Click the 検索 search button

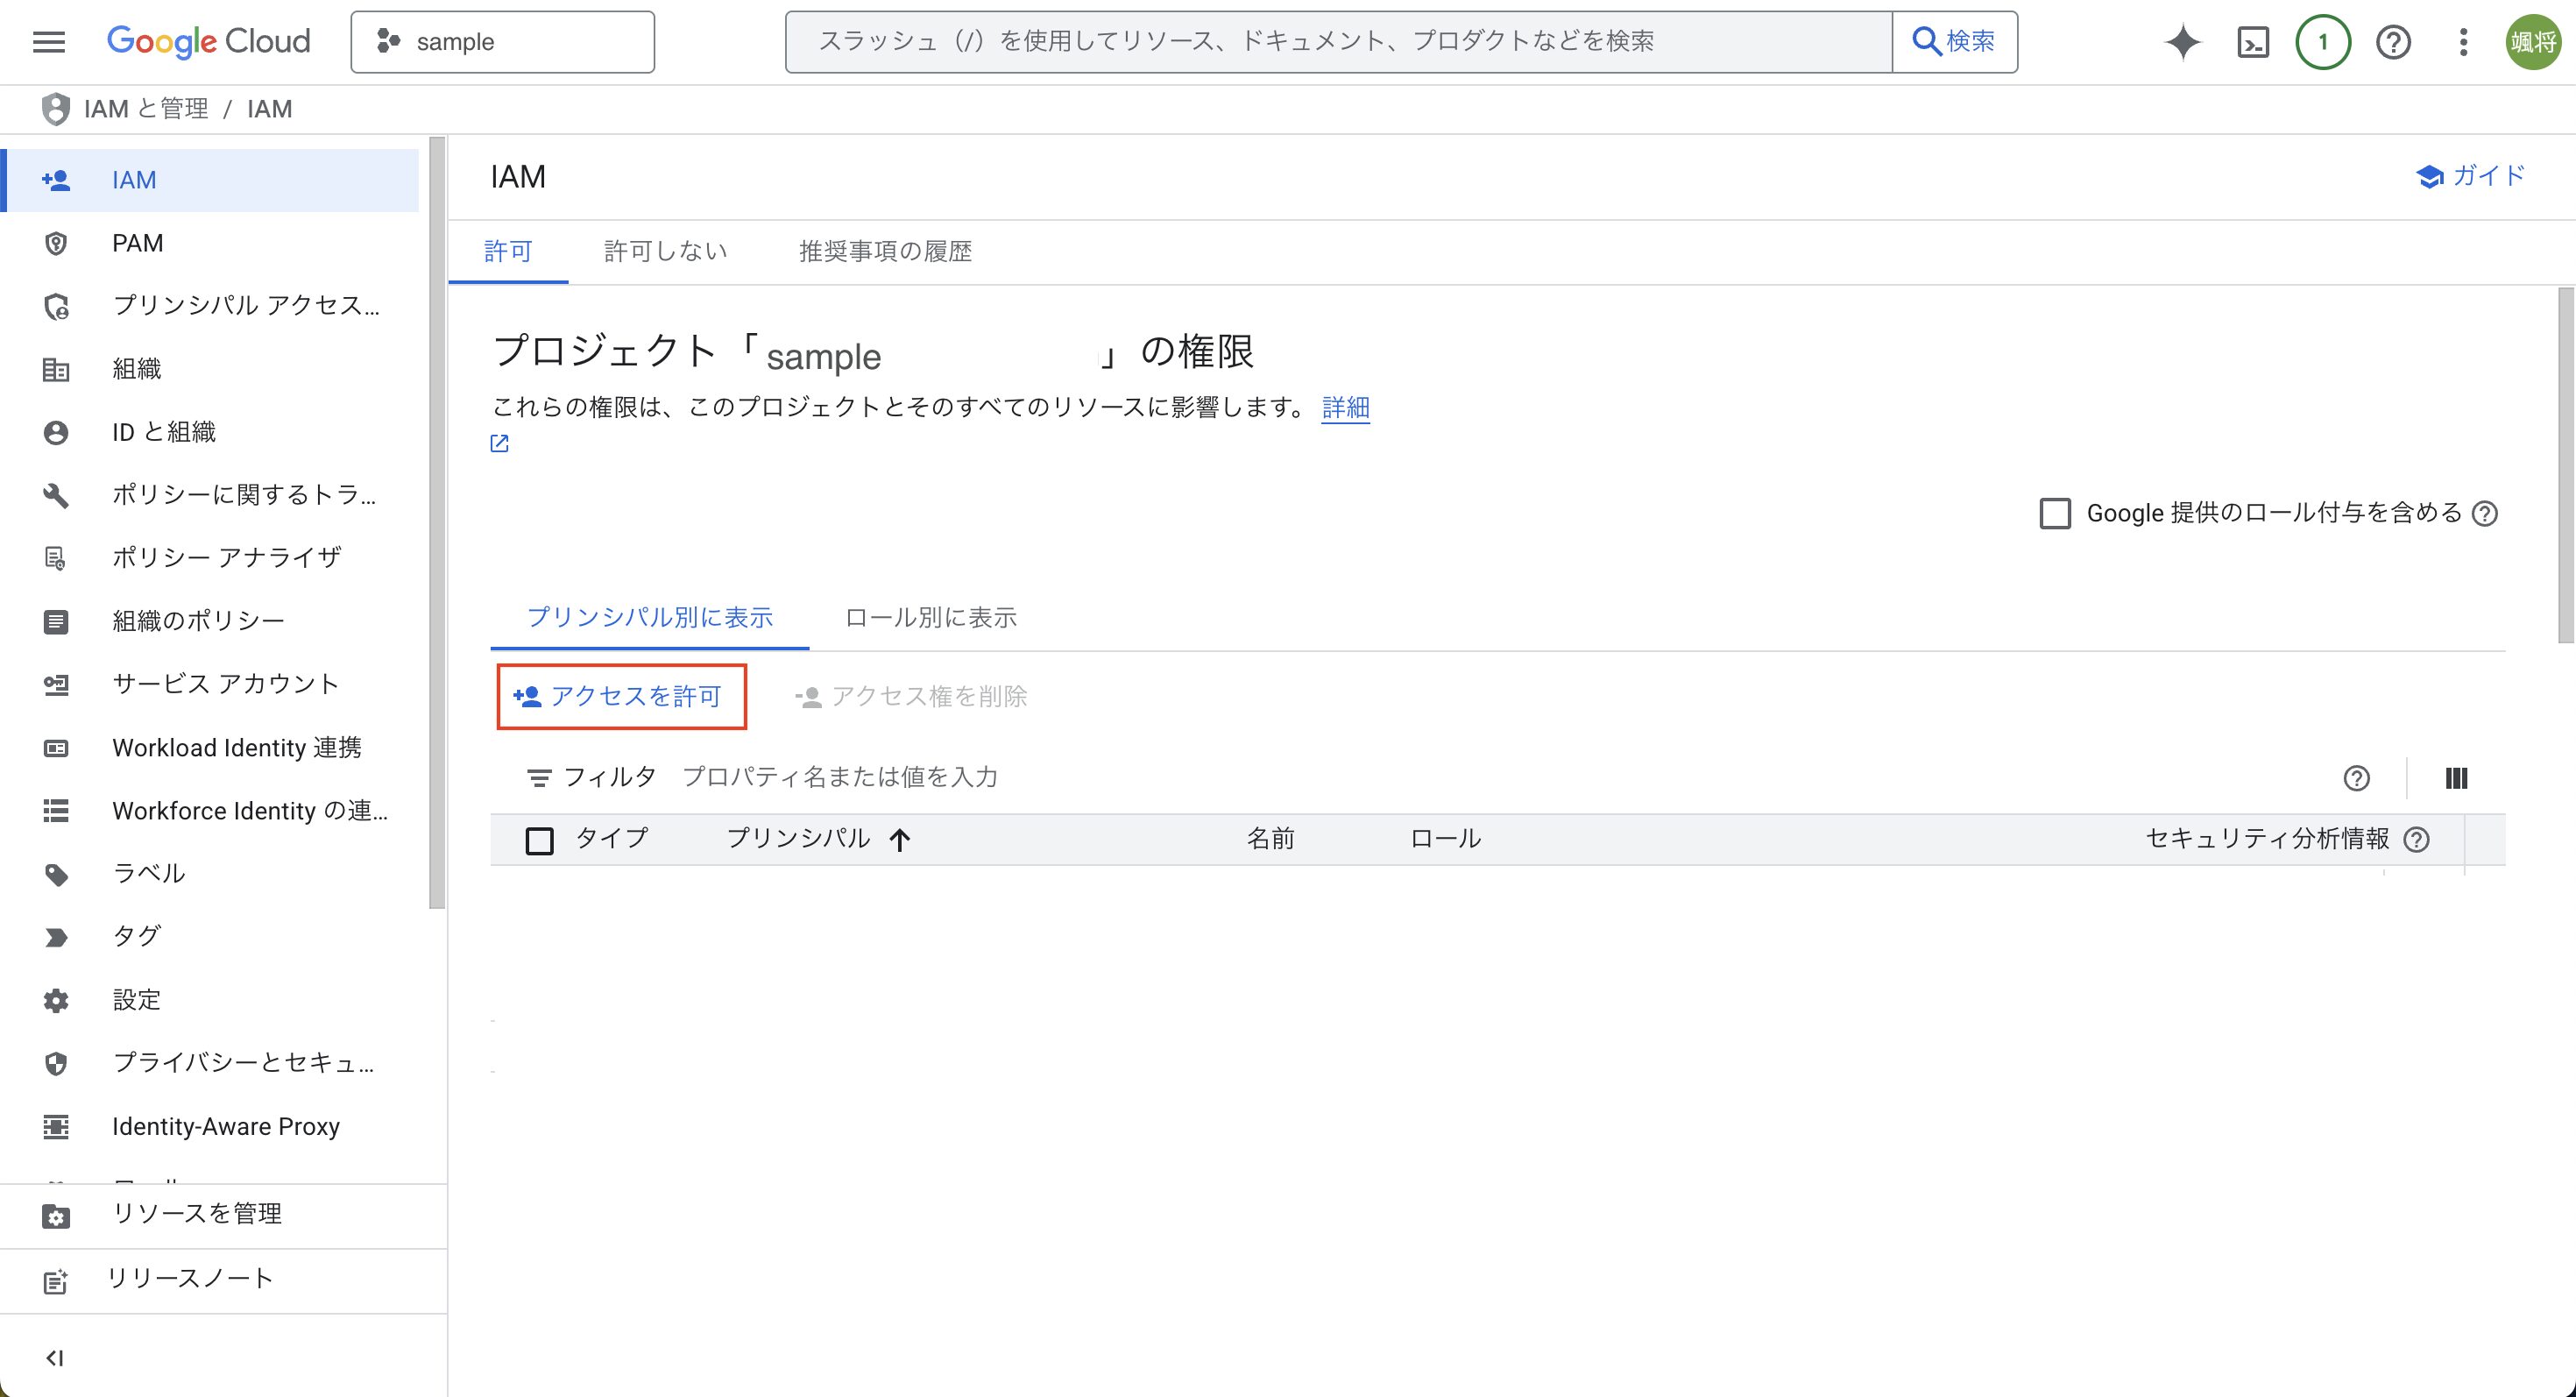coord(1955,42)
